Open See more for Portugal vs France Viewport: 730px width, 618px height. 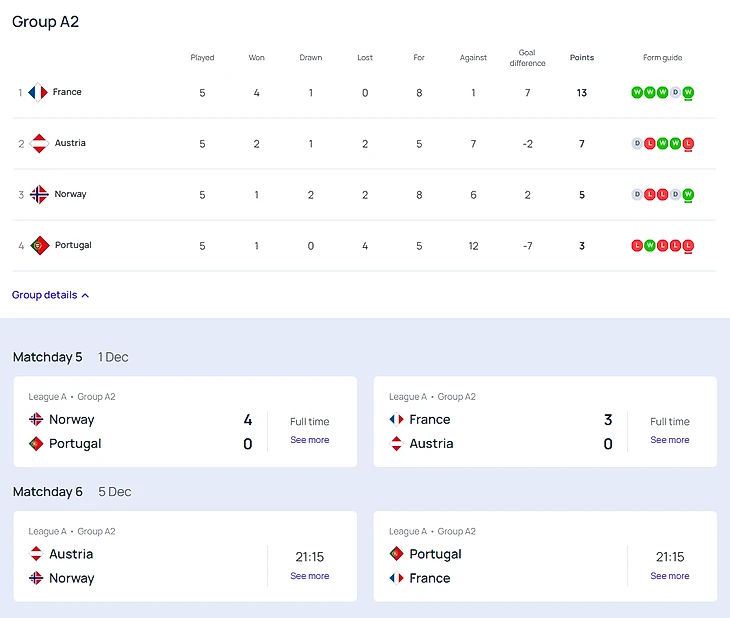(x=669, y=576)
